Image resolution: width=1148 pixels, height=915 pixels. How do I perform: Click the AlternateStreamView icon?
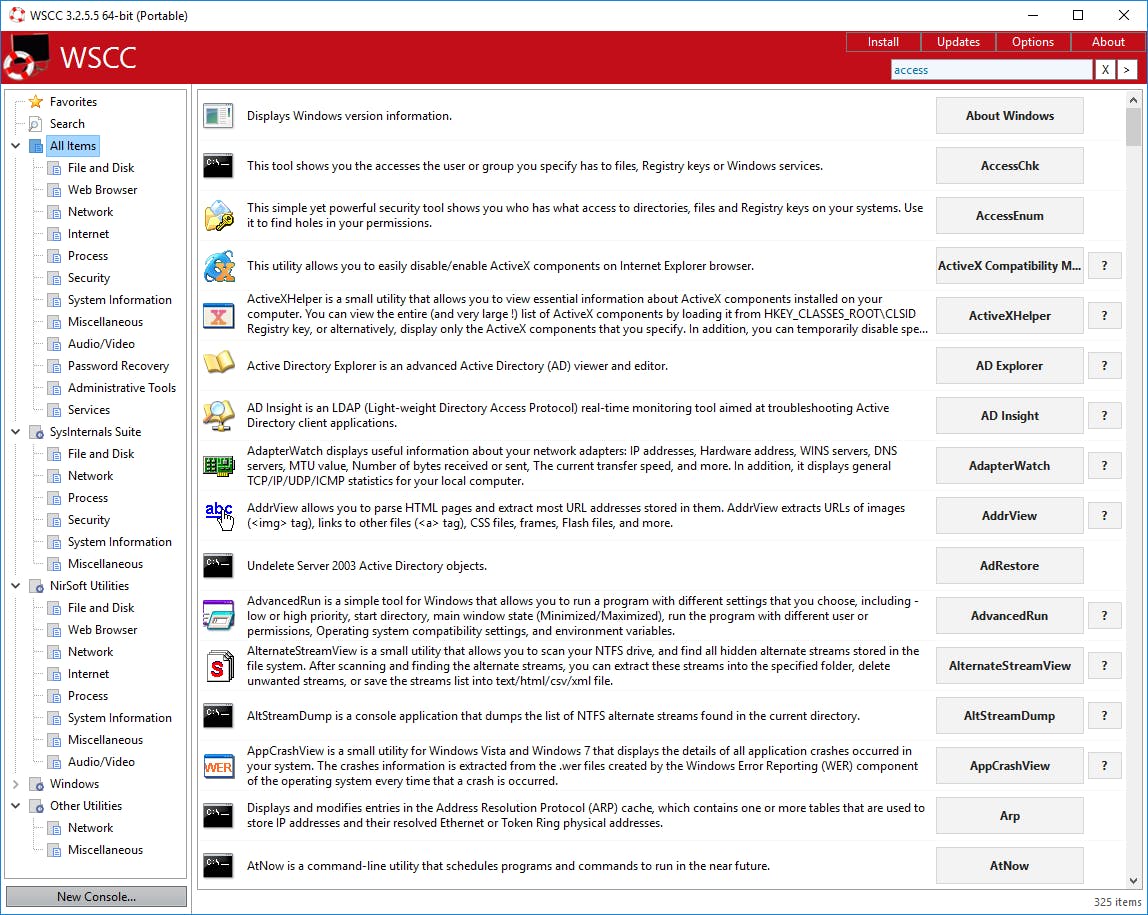point(218,666)
